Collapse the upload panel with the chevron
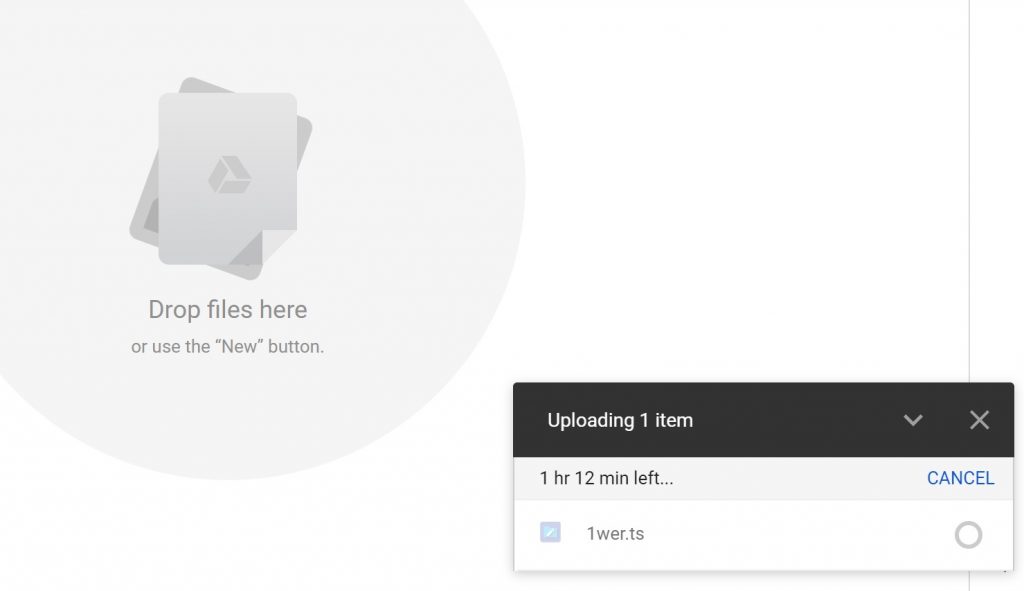 (912, 420)
